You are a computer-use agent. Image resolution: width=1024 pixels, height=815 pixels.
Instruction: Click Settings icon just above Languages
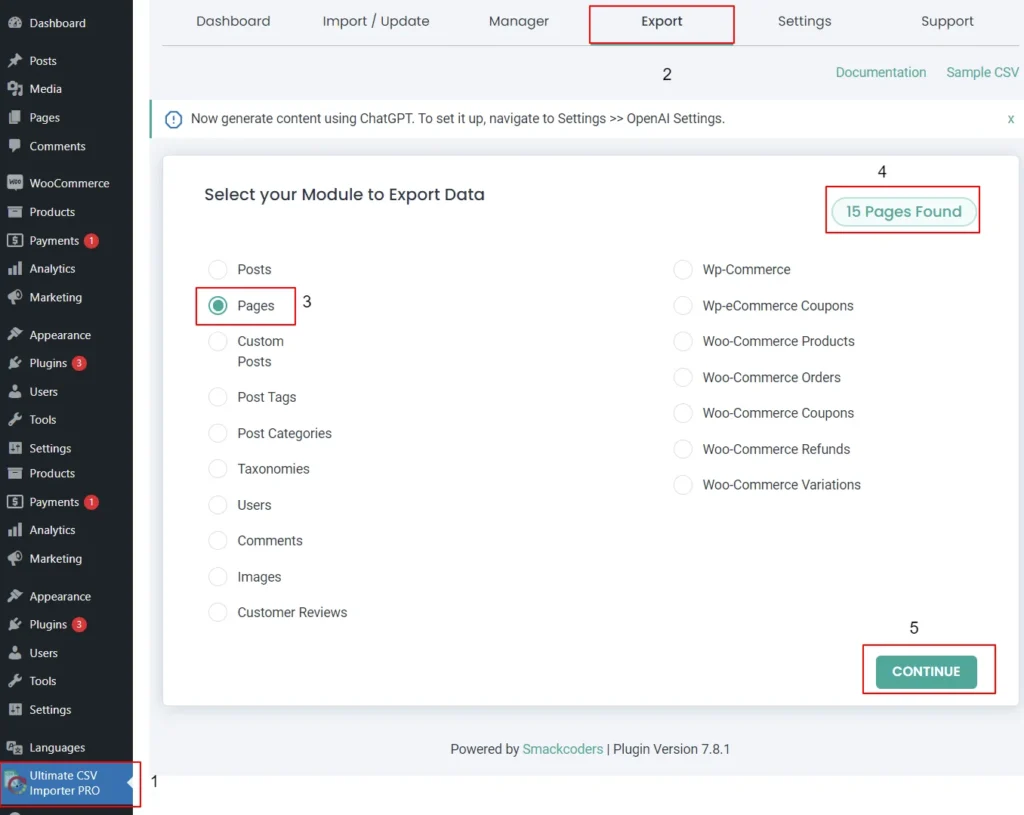pos(15,710)
